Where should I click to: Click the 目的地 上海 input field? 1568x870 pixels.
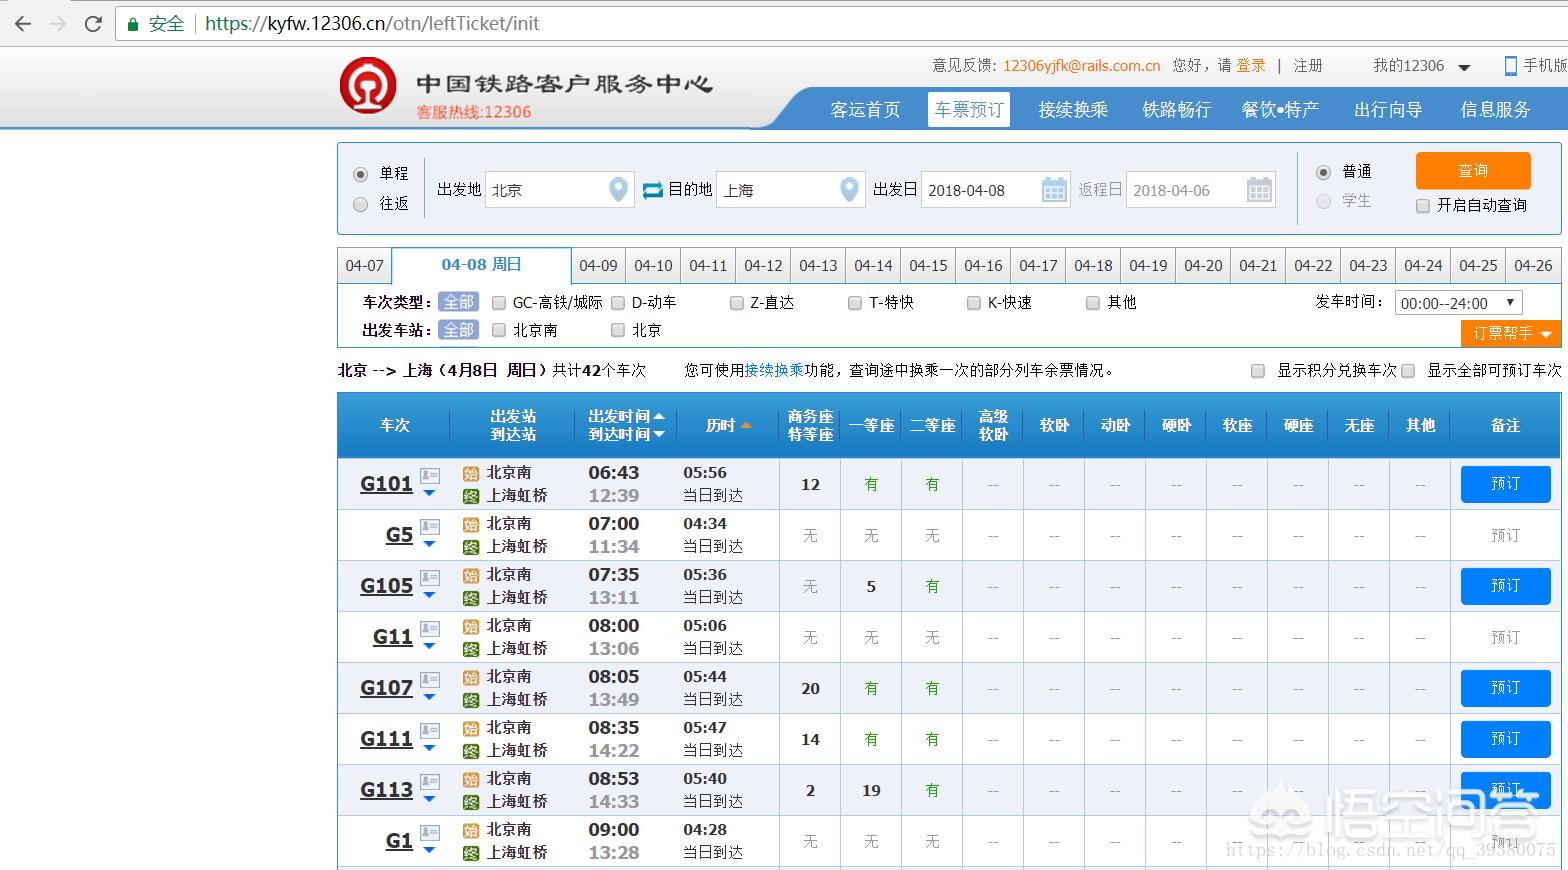tap(790, 189)
